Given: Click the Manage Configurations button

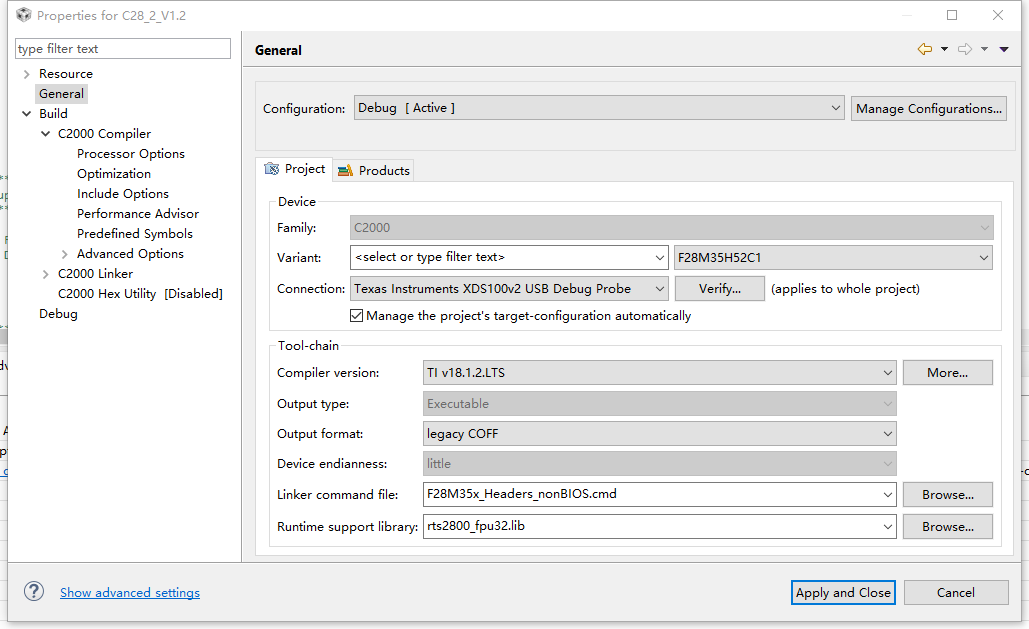Looking at the screenshot, I should [x=929, y=108].
